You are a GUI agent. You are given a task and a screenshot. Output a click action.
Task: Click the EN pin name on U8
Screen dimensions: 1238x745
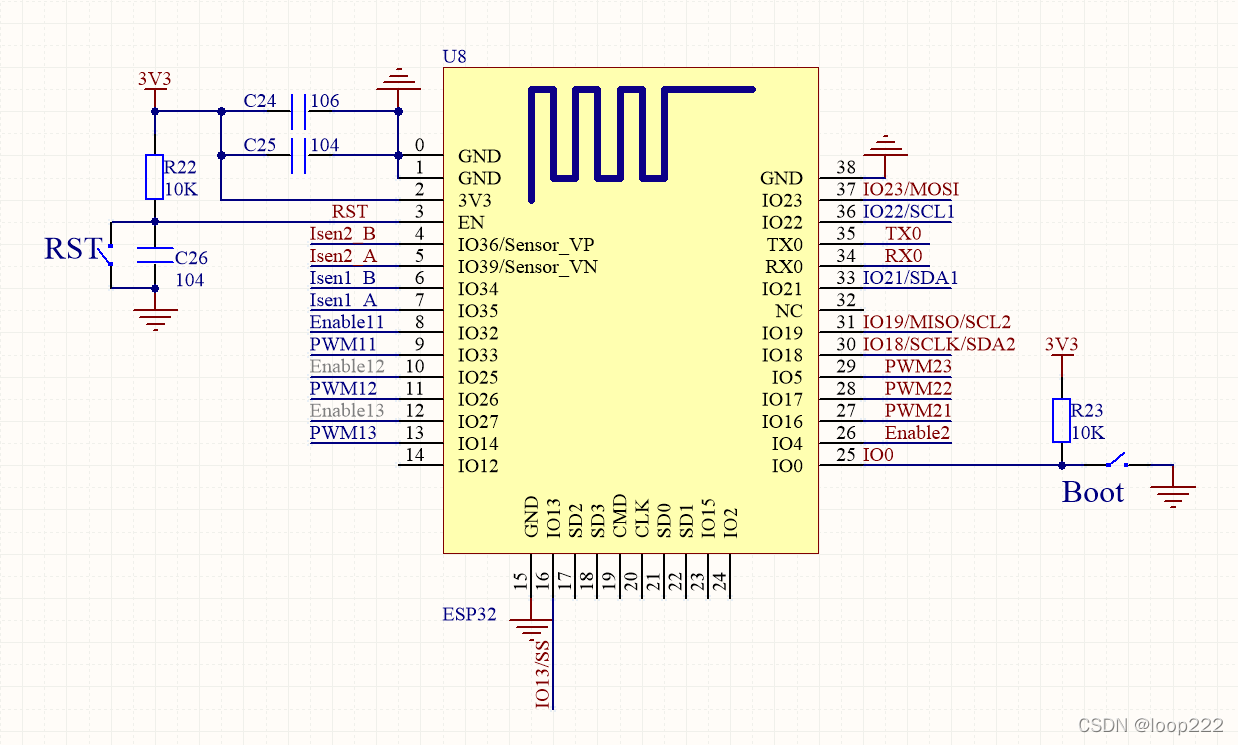coord(471,222)
